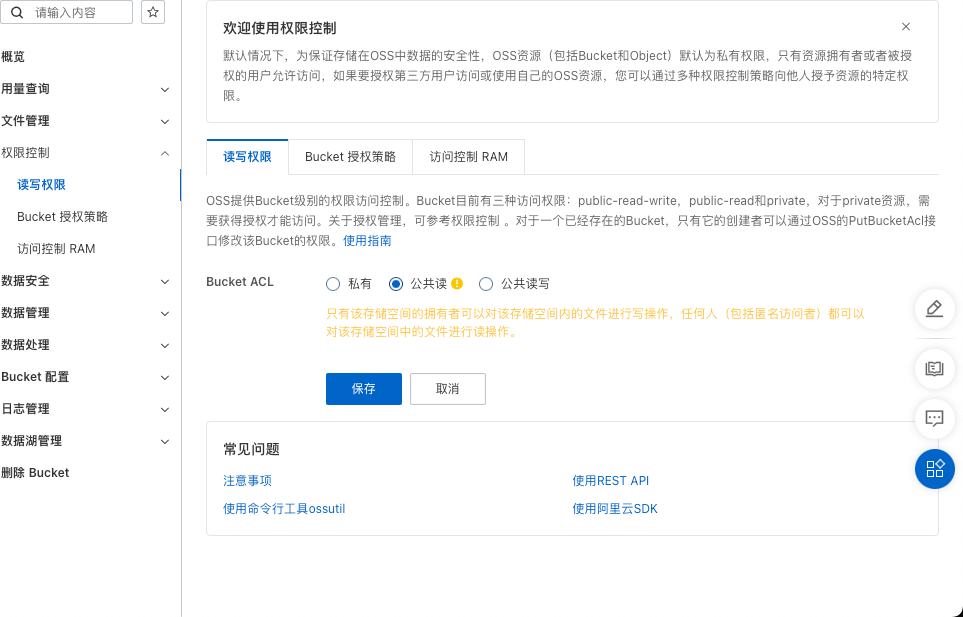Expand the 数据安全 menu chevron

165,282
